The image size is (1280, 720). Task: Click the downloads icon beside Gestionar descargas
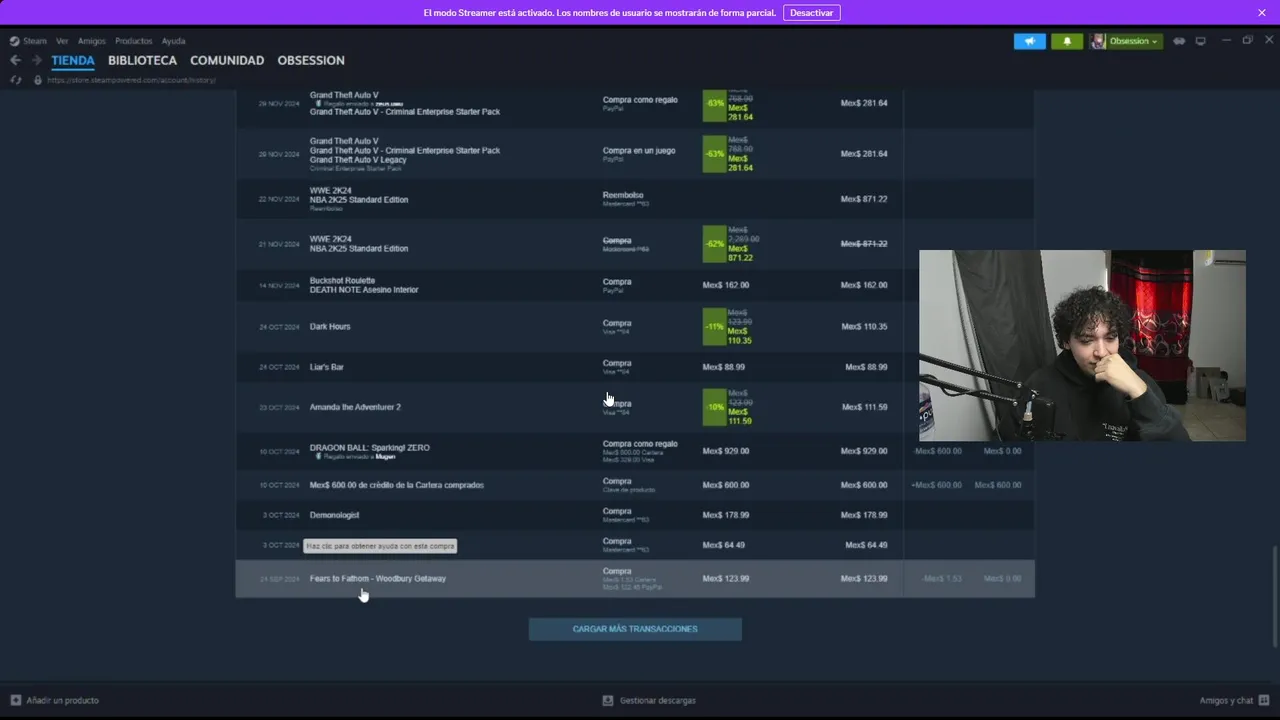608,700
